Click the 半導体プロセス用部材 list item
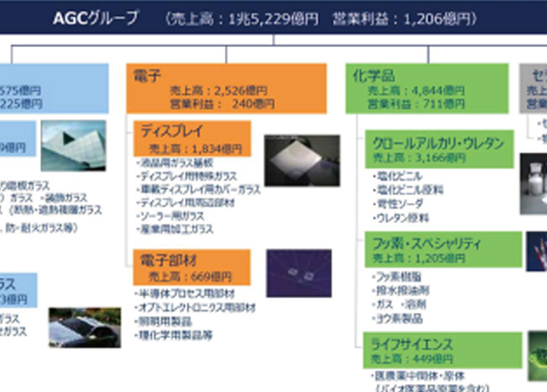 pos(185,294)
